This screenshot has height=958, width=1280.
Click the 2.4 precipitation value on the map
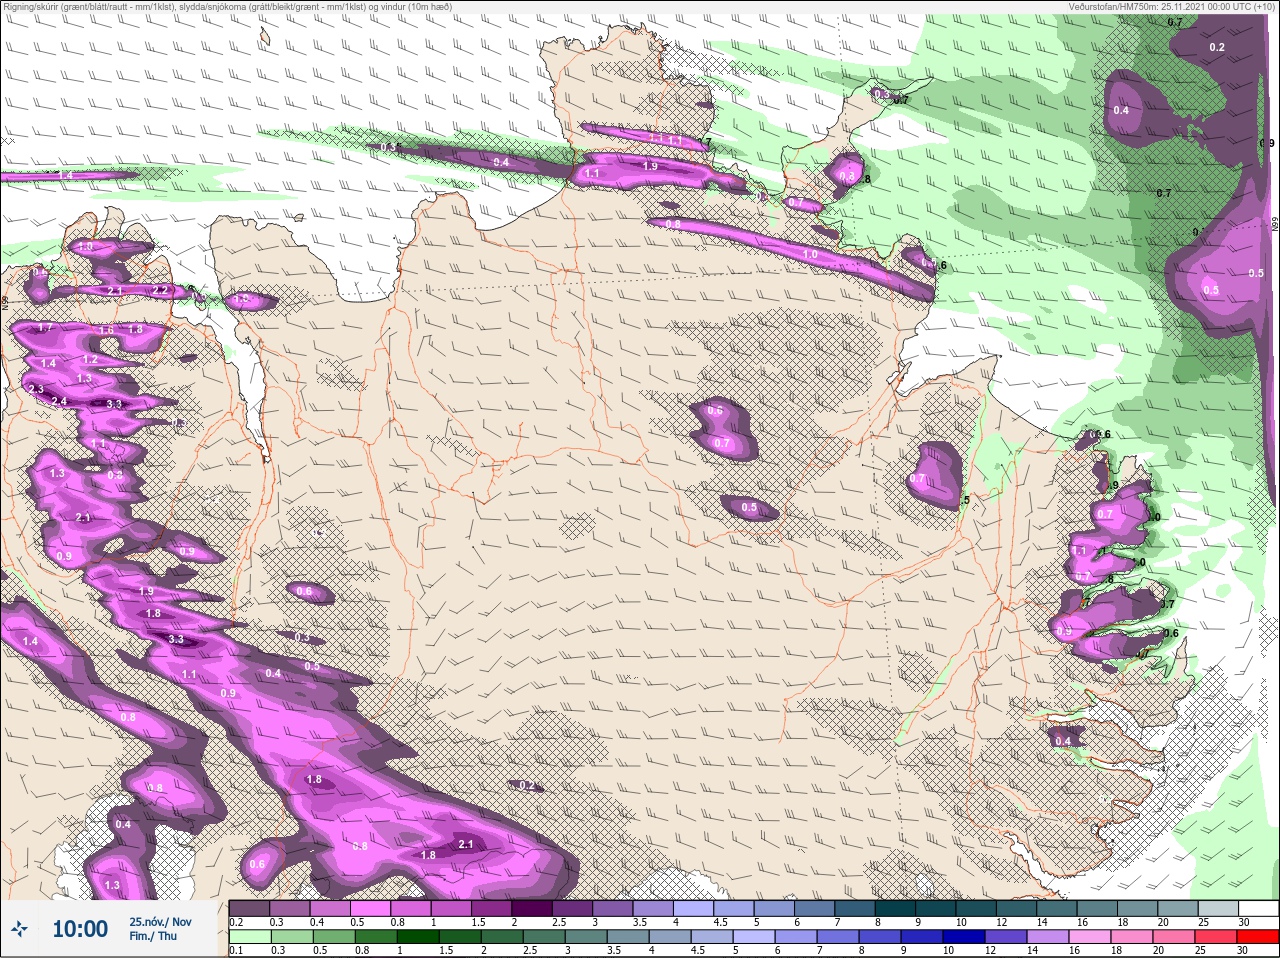click(58, 401)
